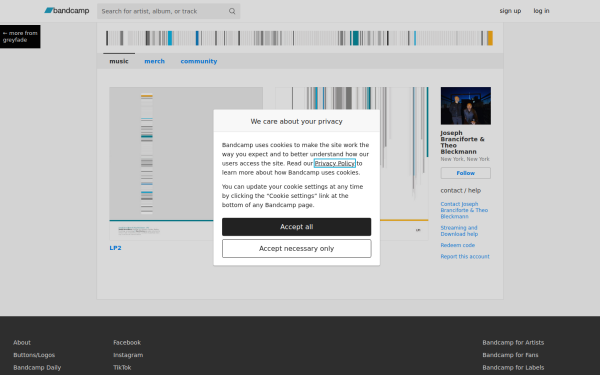This screenshot has height=375, width=600.
Task: Open the log in link
Action: [541, 11]
